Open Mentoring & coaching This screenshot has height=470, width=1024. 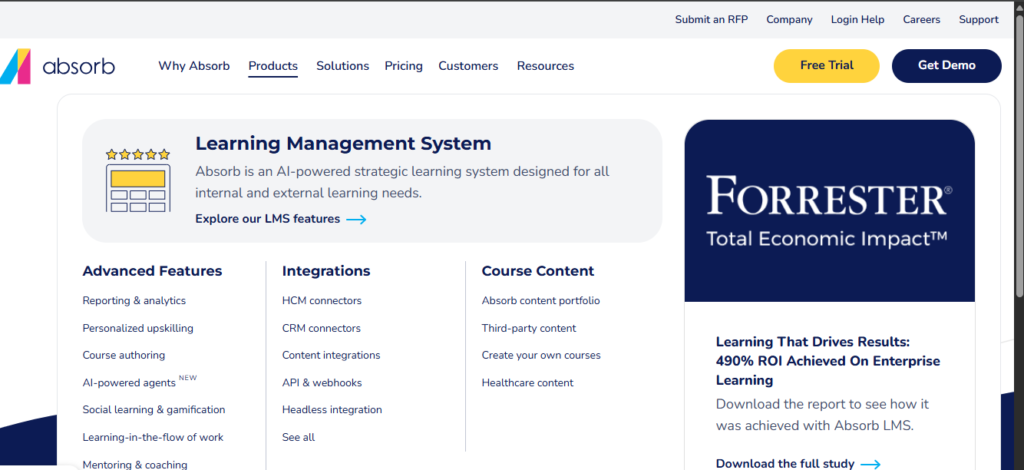135,465
